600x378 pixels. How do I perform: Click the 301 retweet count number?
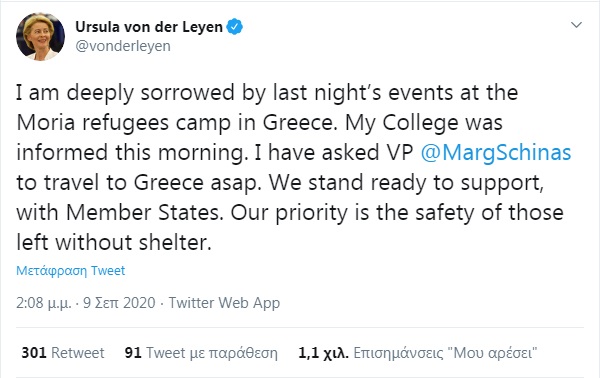pos(34,352)
